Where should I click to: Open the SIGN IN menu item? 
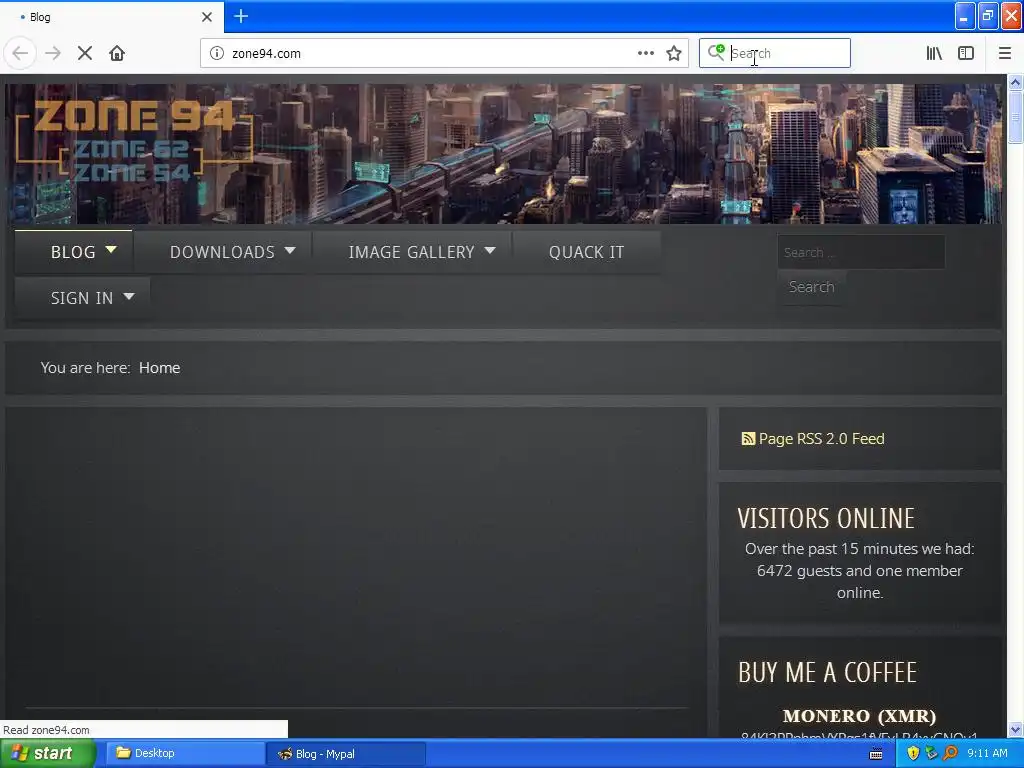[x=82, y=298]
